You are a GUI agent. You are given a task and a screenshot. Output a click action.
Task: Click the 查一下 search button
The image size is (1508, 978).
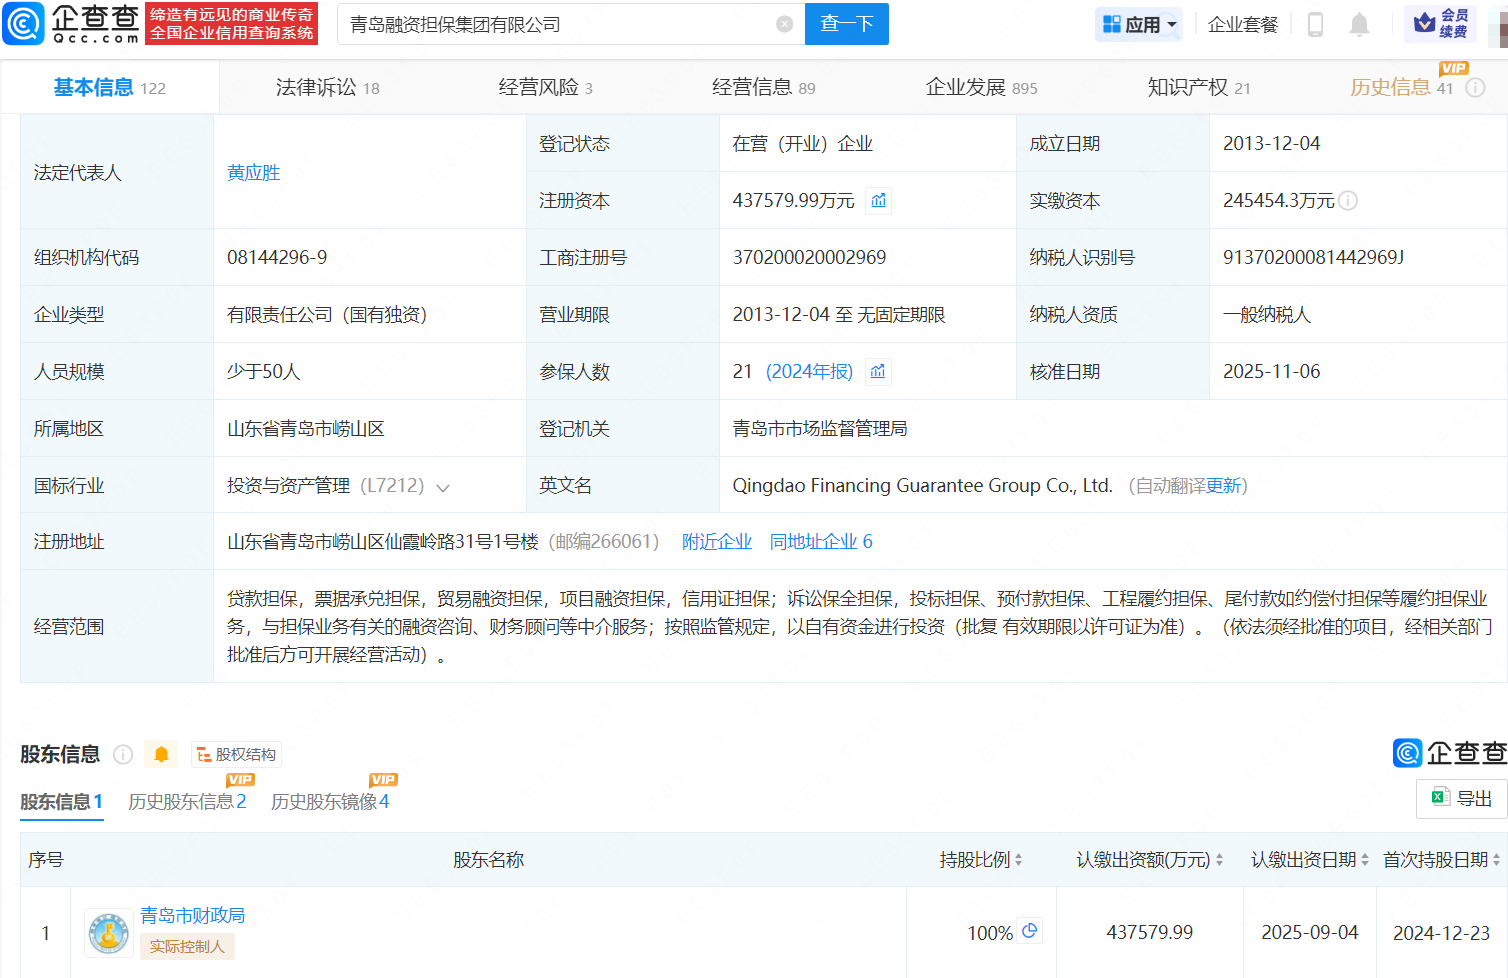[x=846, y=24]
